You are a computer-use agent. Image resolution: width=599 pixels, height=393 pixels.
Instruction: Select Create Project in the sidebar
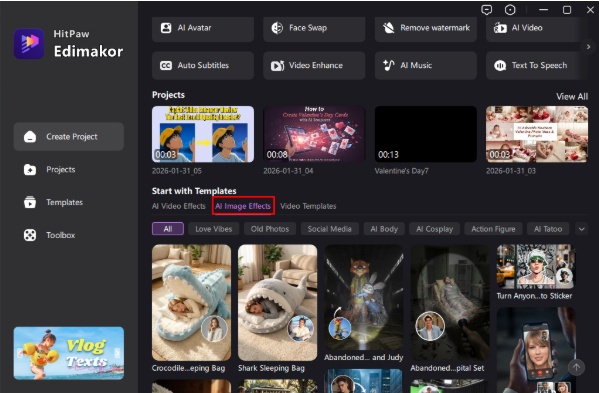click(69, 137)
